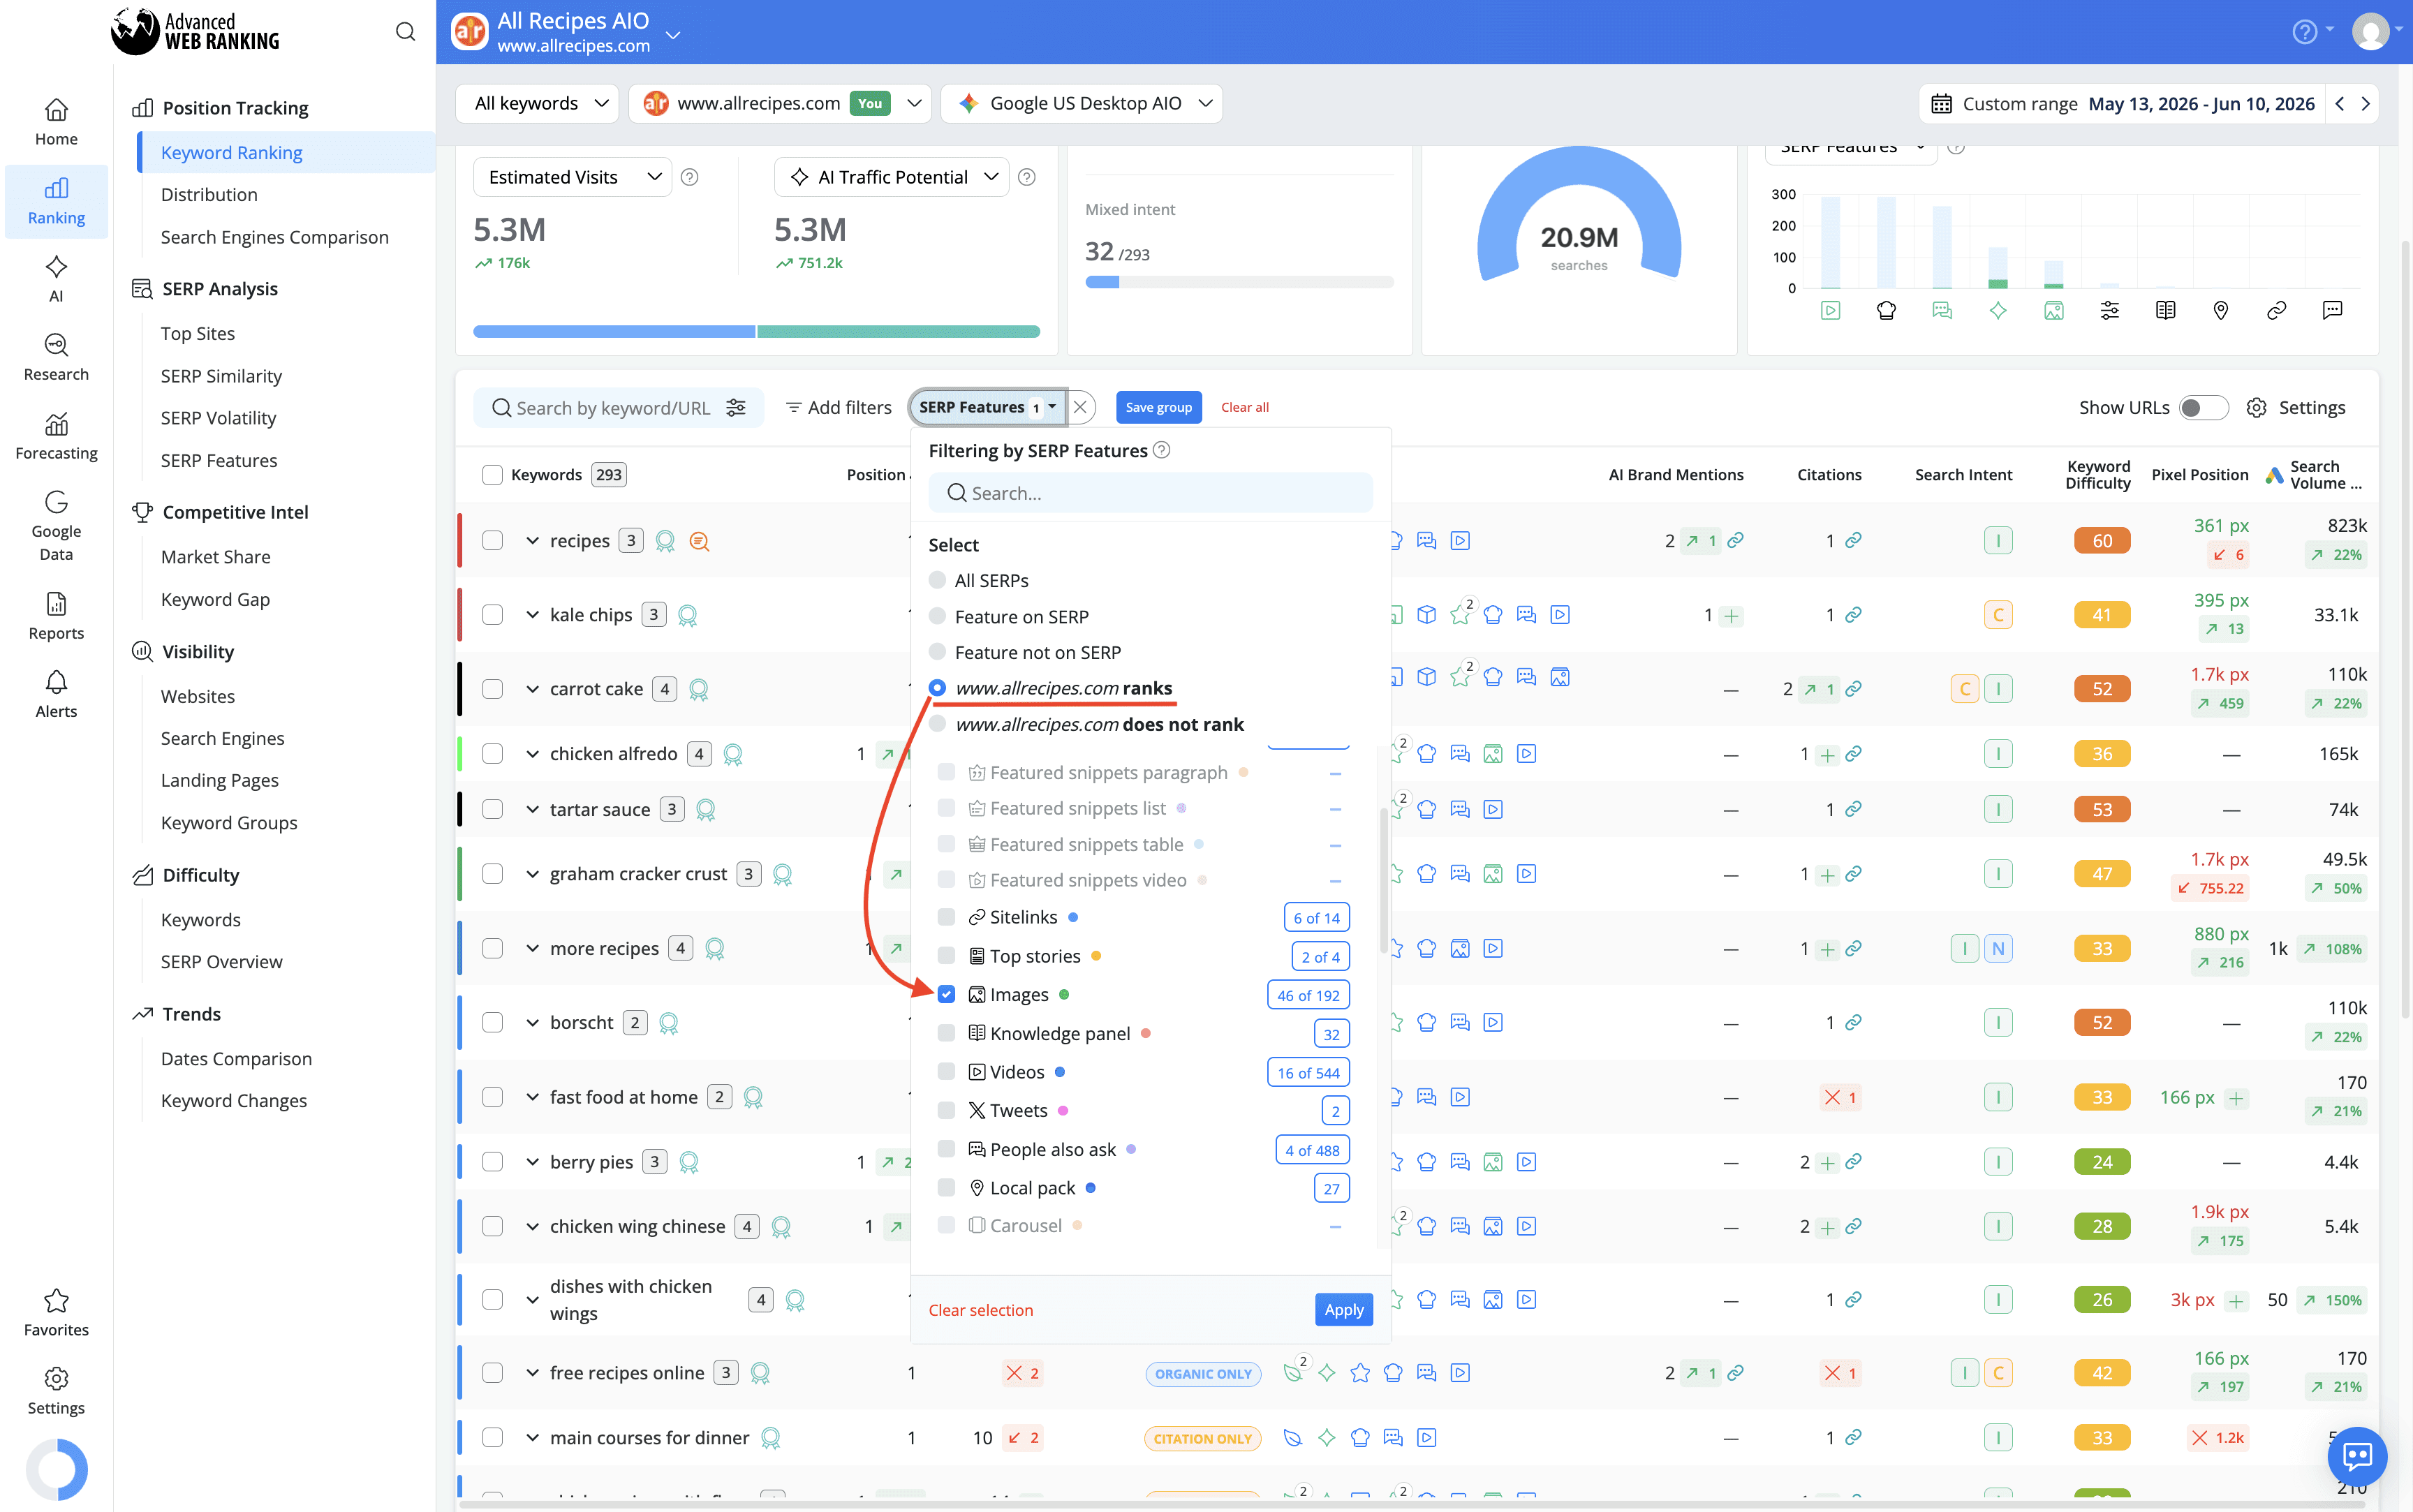Click the Apply button

coord(1343,1309)
